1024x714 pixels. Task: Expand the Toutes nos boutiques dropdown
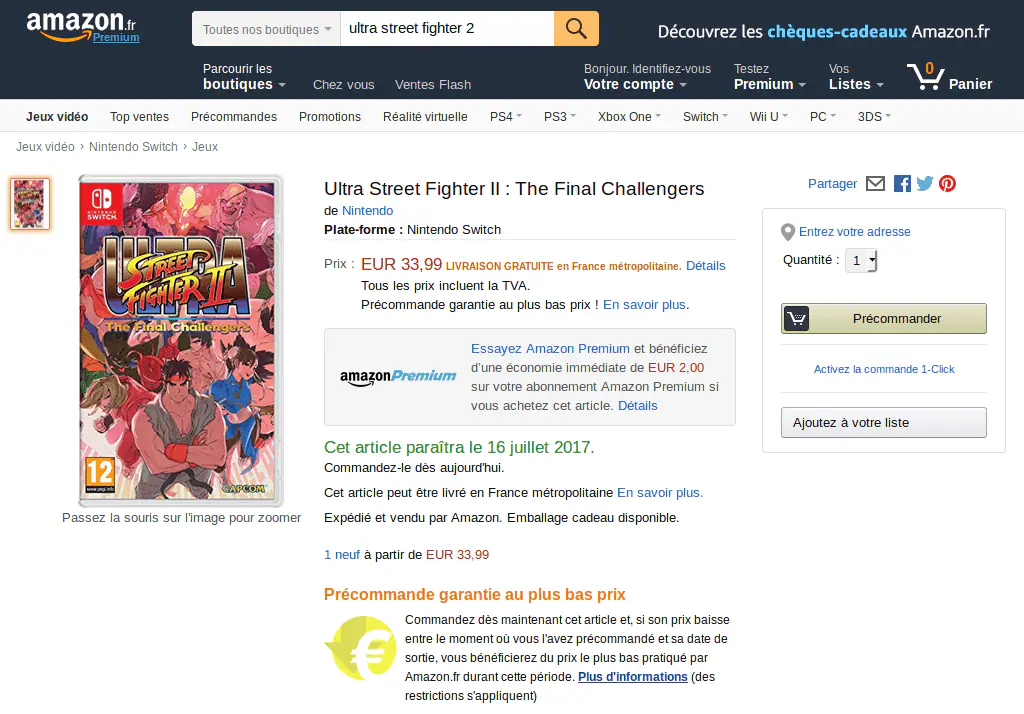[x=266, y=29]
